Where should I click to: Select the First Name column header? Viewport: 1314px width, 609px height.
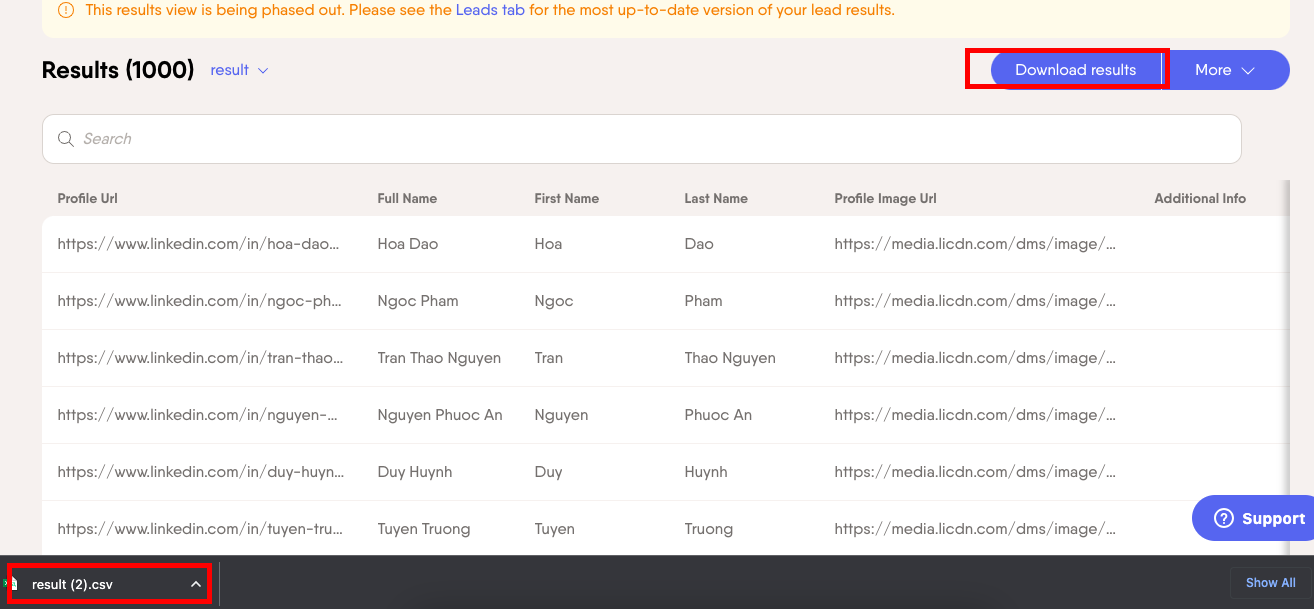click(566, 198)
